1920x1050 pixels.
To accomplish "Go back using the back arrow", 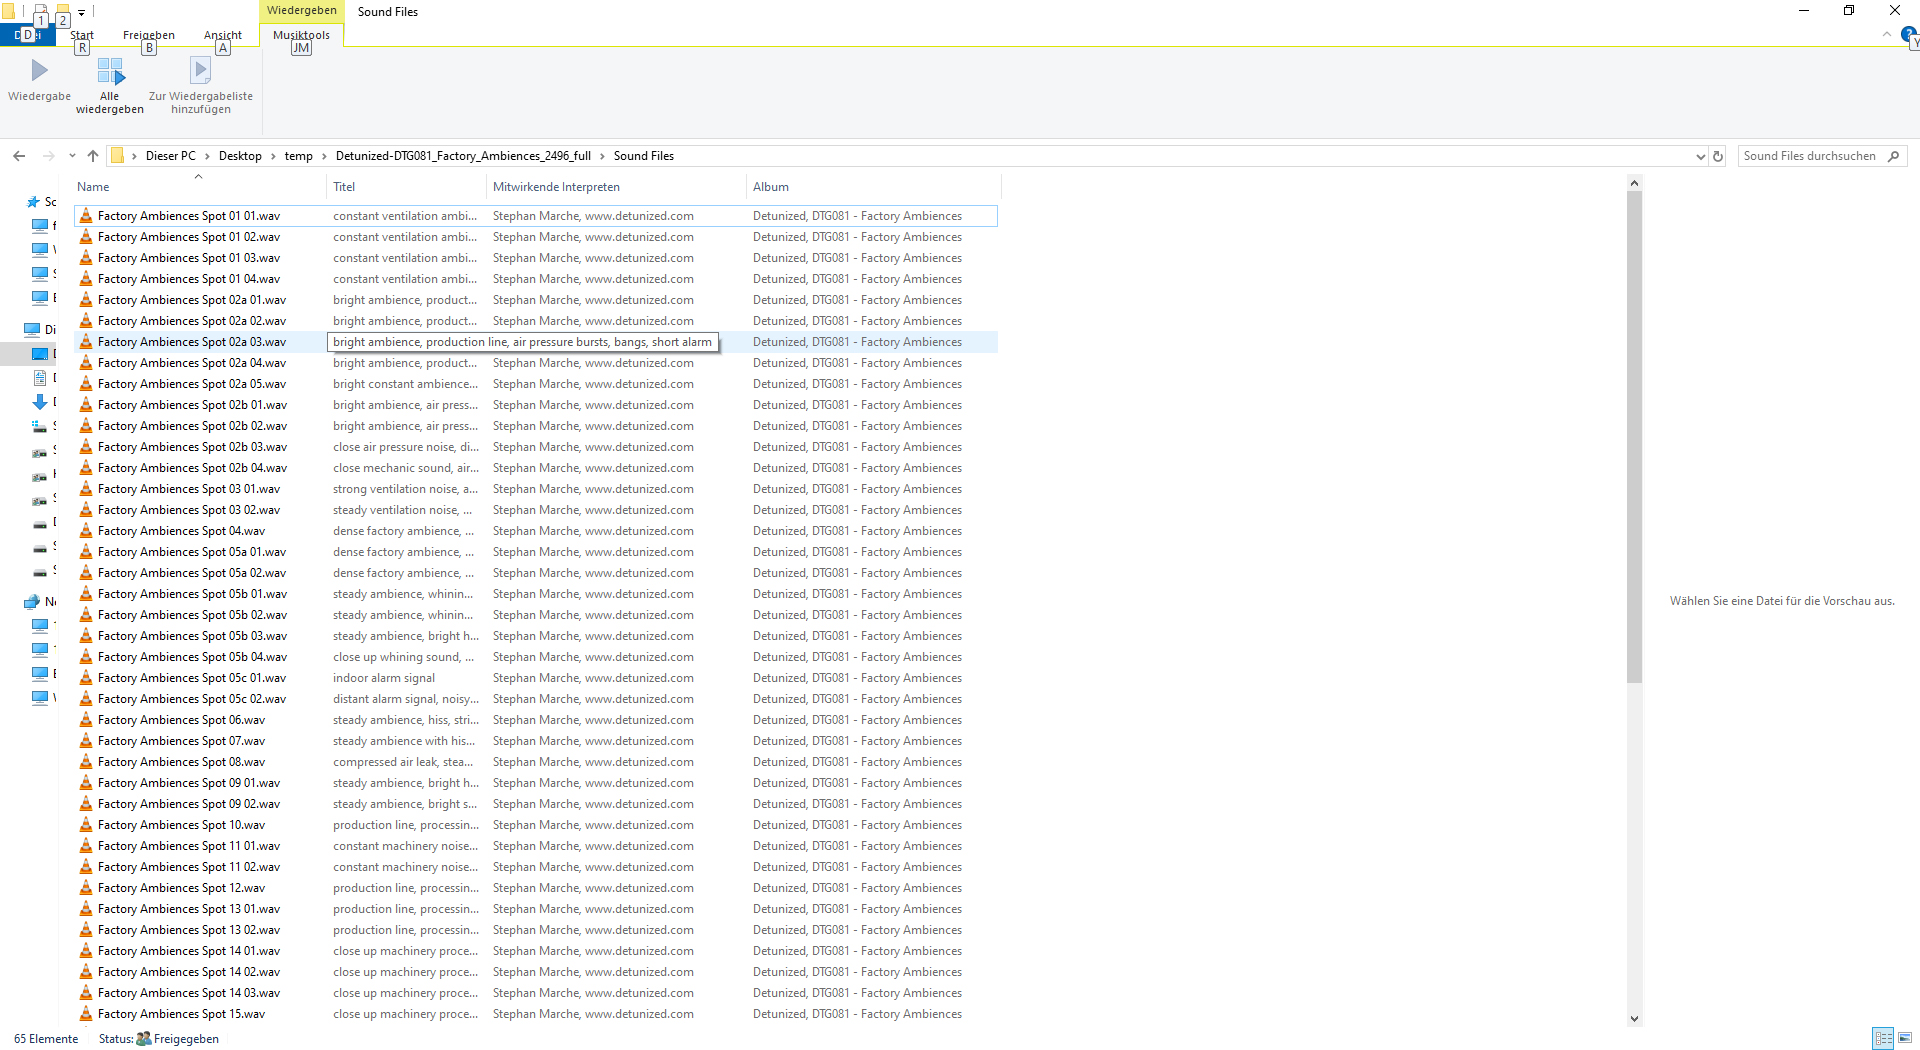I will pos(19,156).
